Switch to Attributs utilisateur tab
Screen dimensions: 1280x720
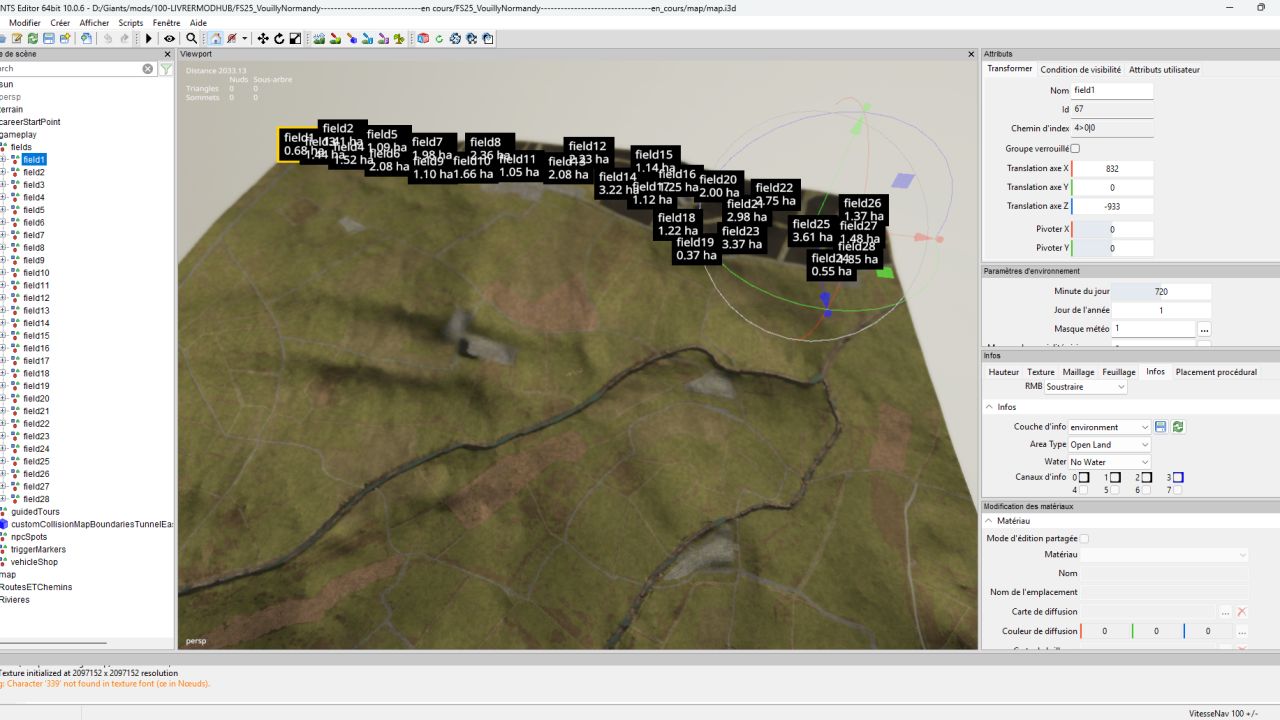pyautogui.click(x=1164, y=70)
